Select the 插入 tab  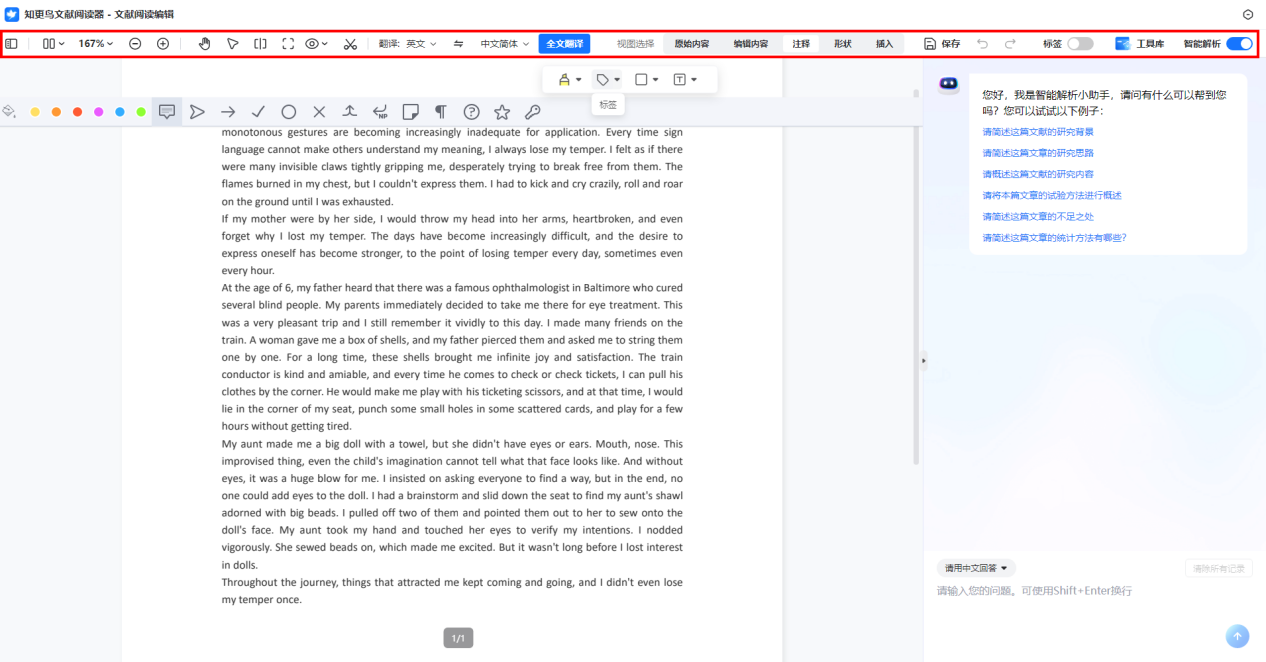[x=885, y=44]
